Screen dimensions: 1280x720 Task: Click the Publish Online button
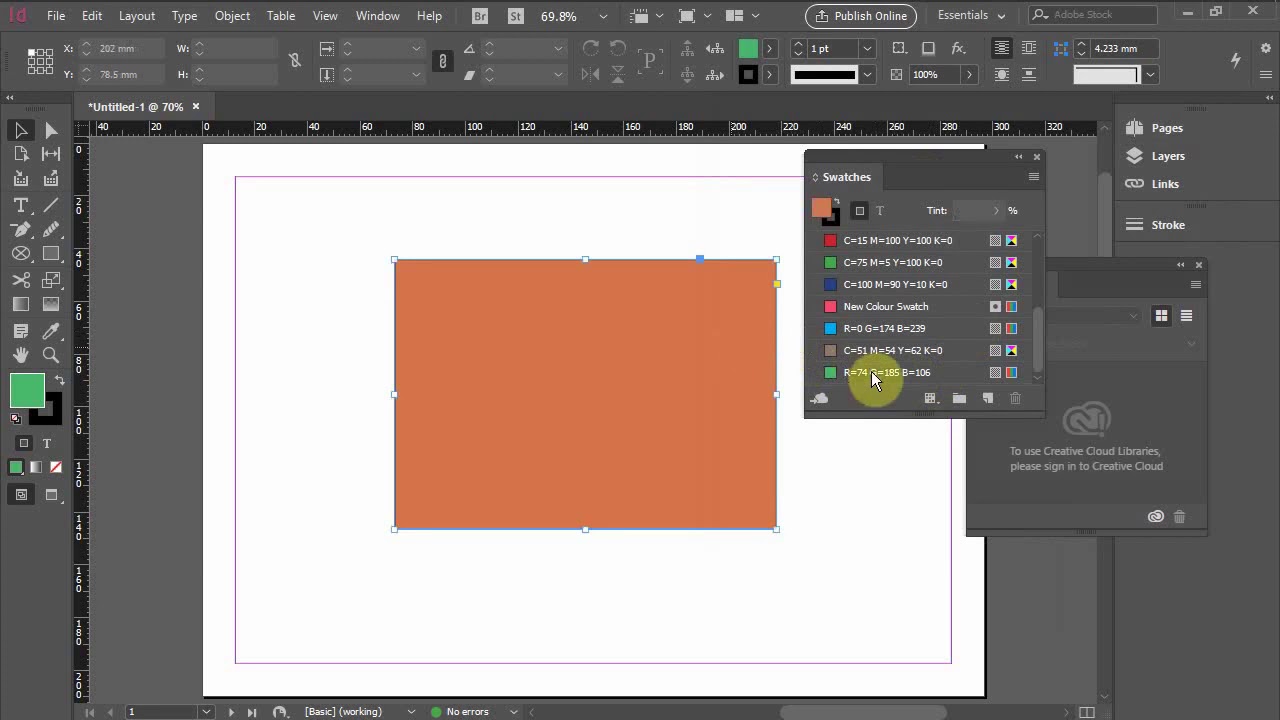(x=861, y=16)
